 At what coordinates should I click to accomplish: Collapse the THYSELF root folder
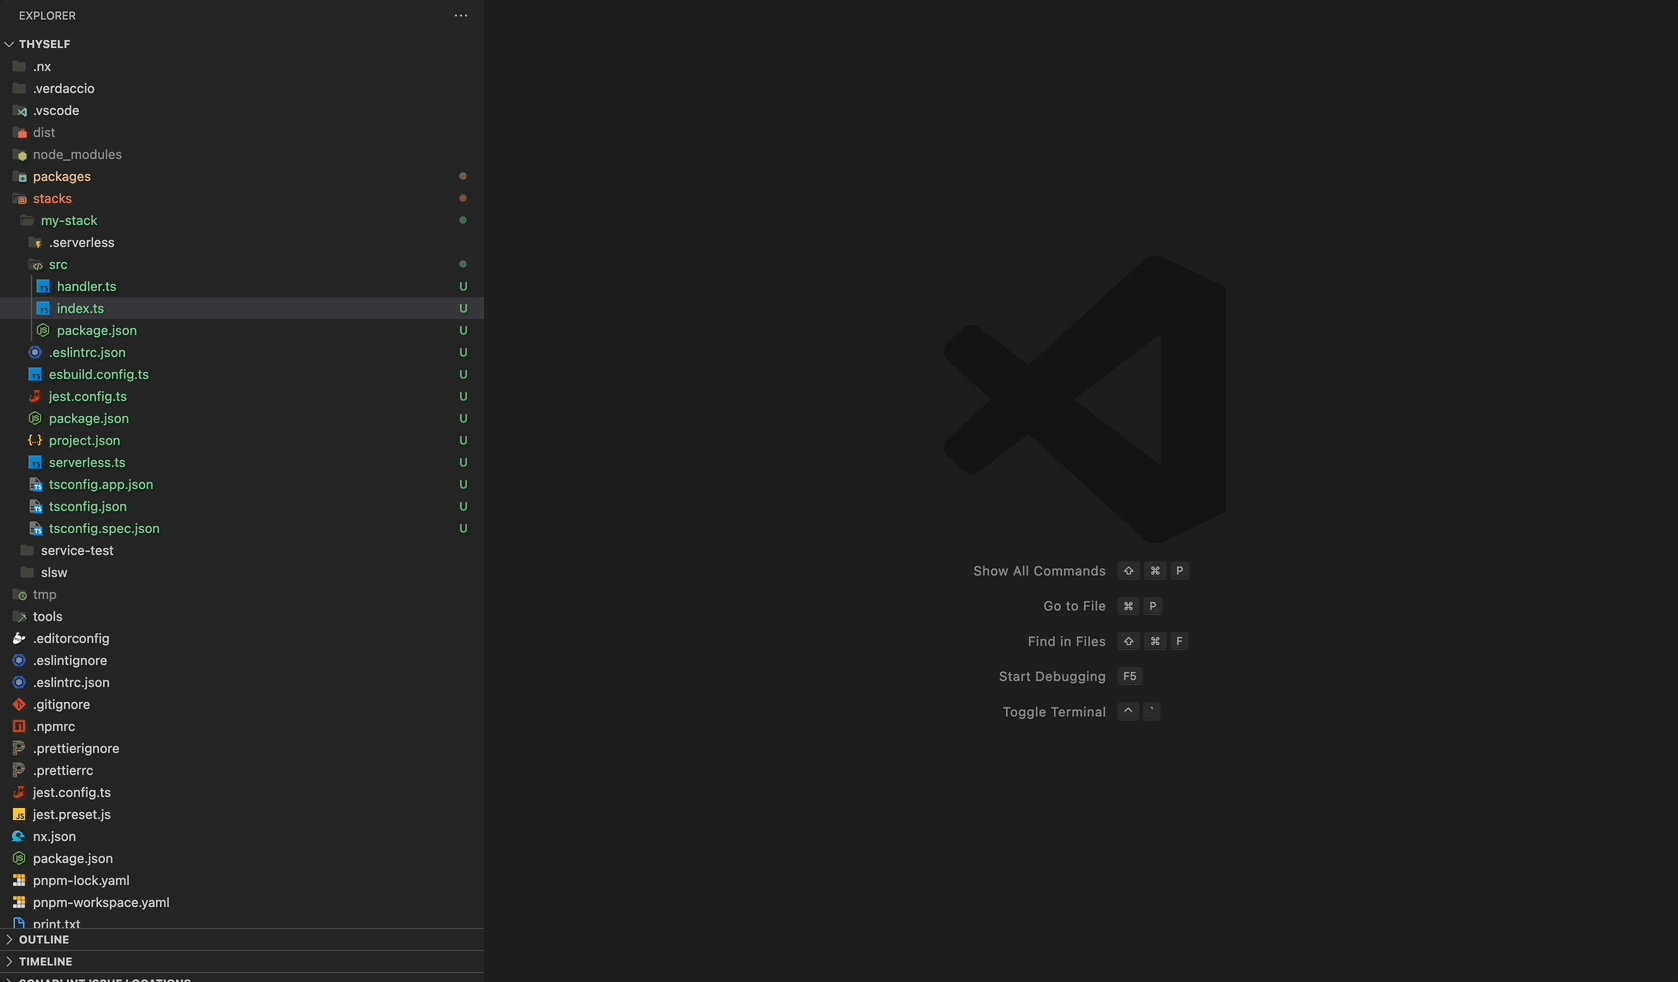coord(9,44)
